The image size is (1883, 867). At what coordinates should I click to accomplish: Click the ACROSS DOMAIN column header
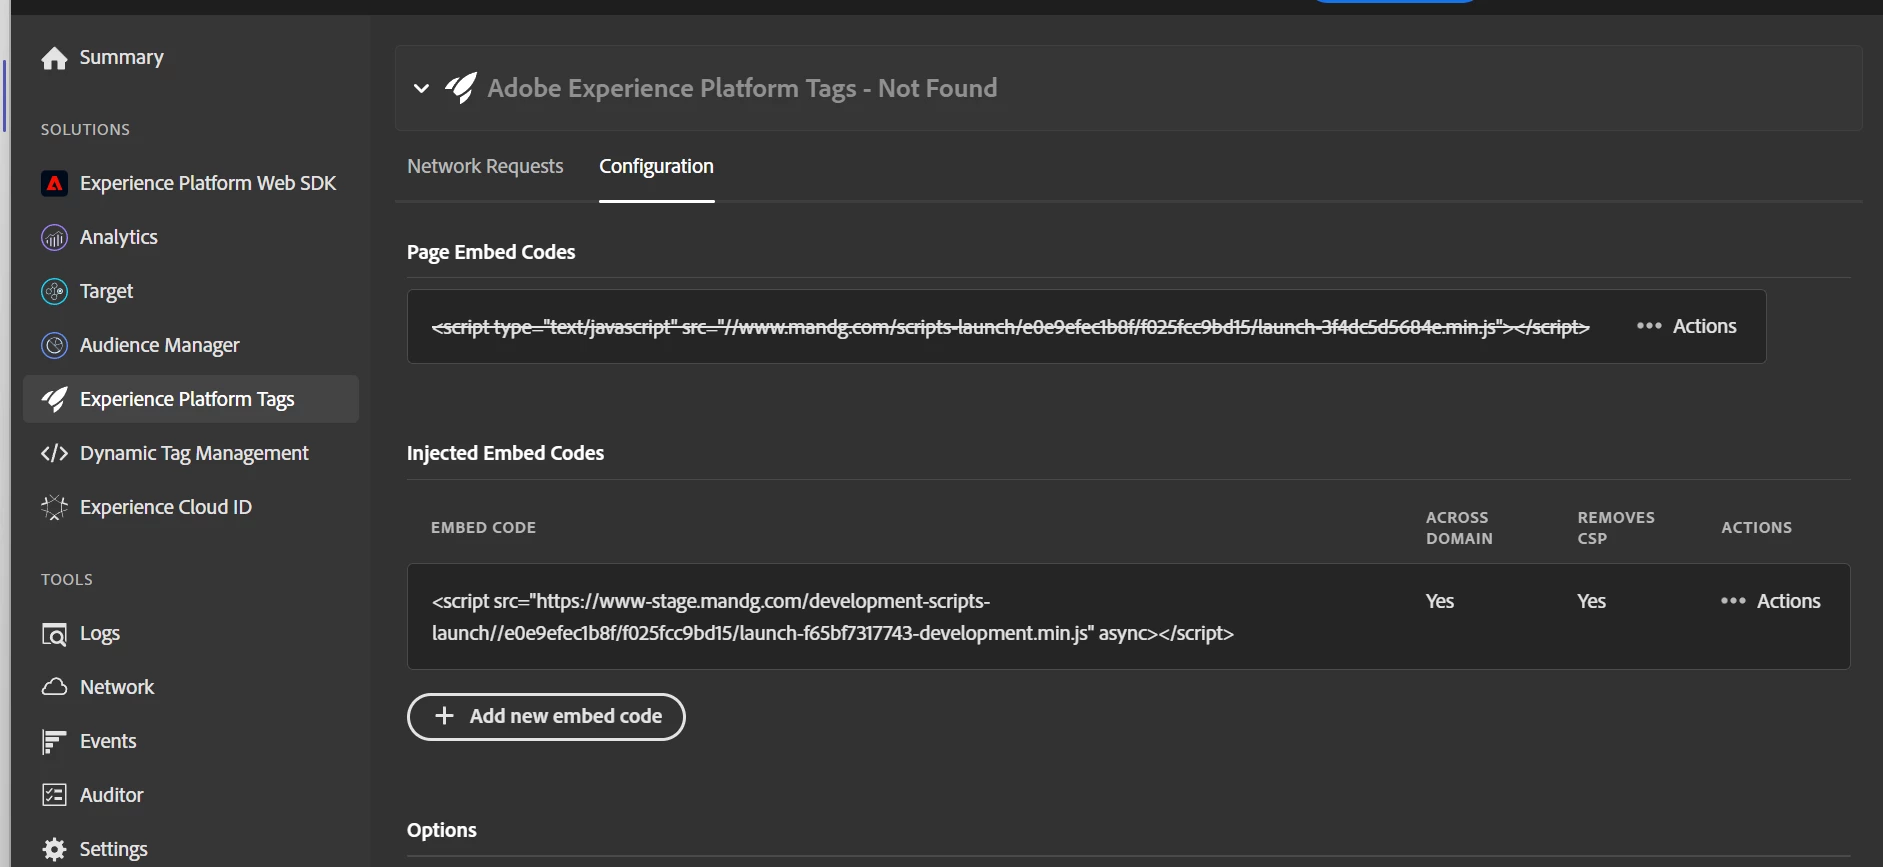tap(1459, 528)
